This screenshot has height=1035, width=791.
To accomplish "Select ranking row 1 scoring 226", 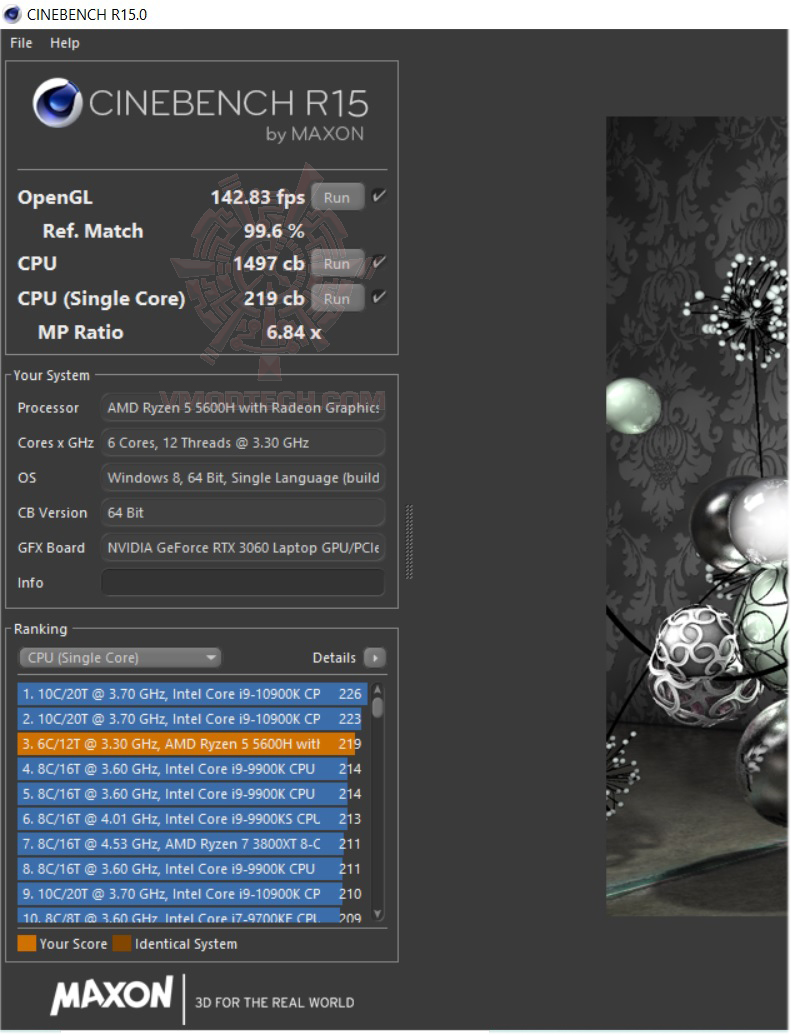I will tap(192, 694).
